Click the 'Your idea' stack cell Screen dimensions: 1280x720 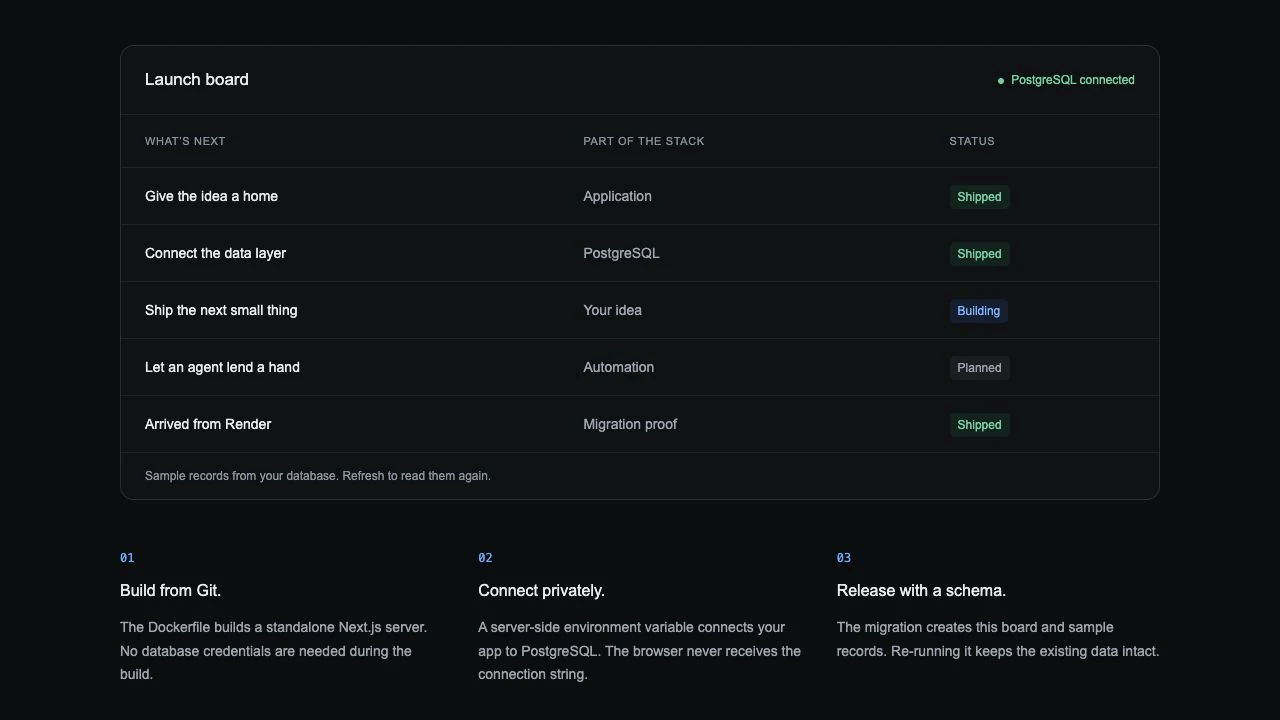[612, 310]
